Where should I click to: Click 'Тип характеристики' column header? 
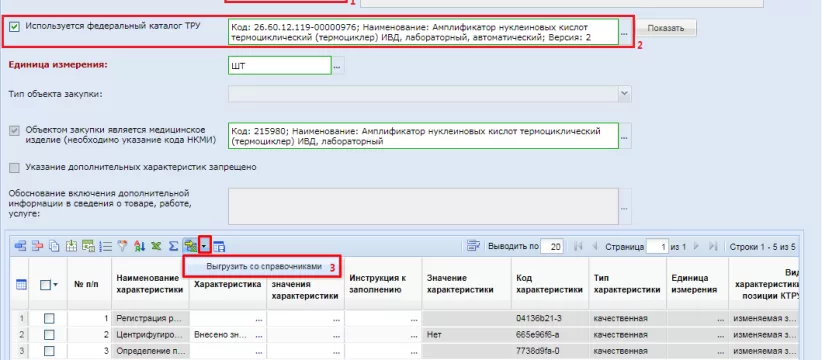628,284
